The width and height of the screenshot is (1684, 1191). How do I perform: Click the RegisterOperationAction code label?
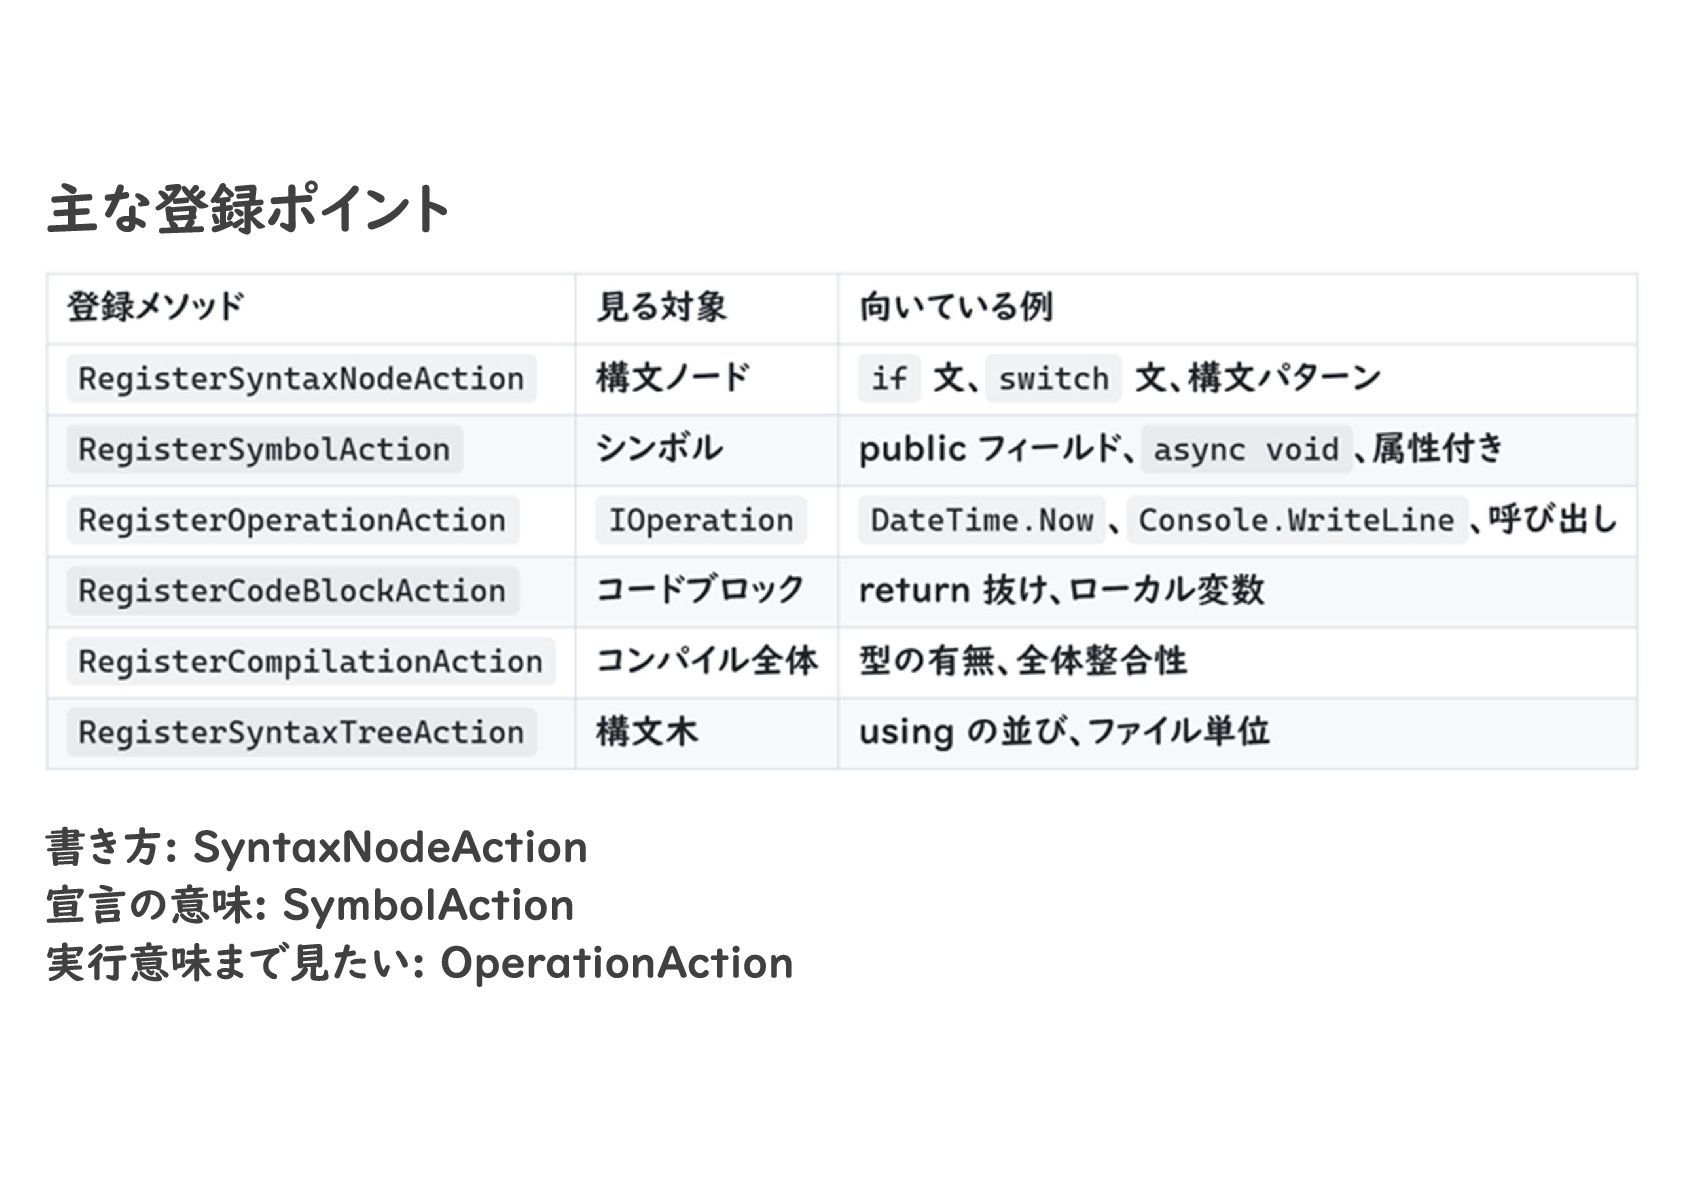(292, 521)
